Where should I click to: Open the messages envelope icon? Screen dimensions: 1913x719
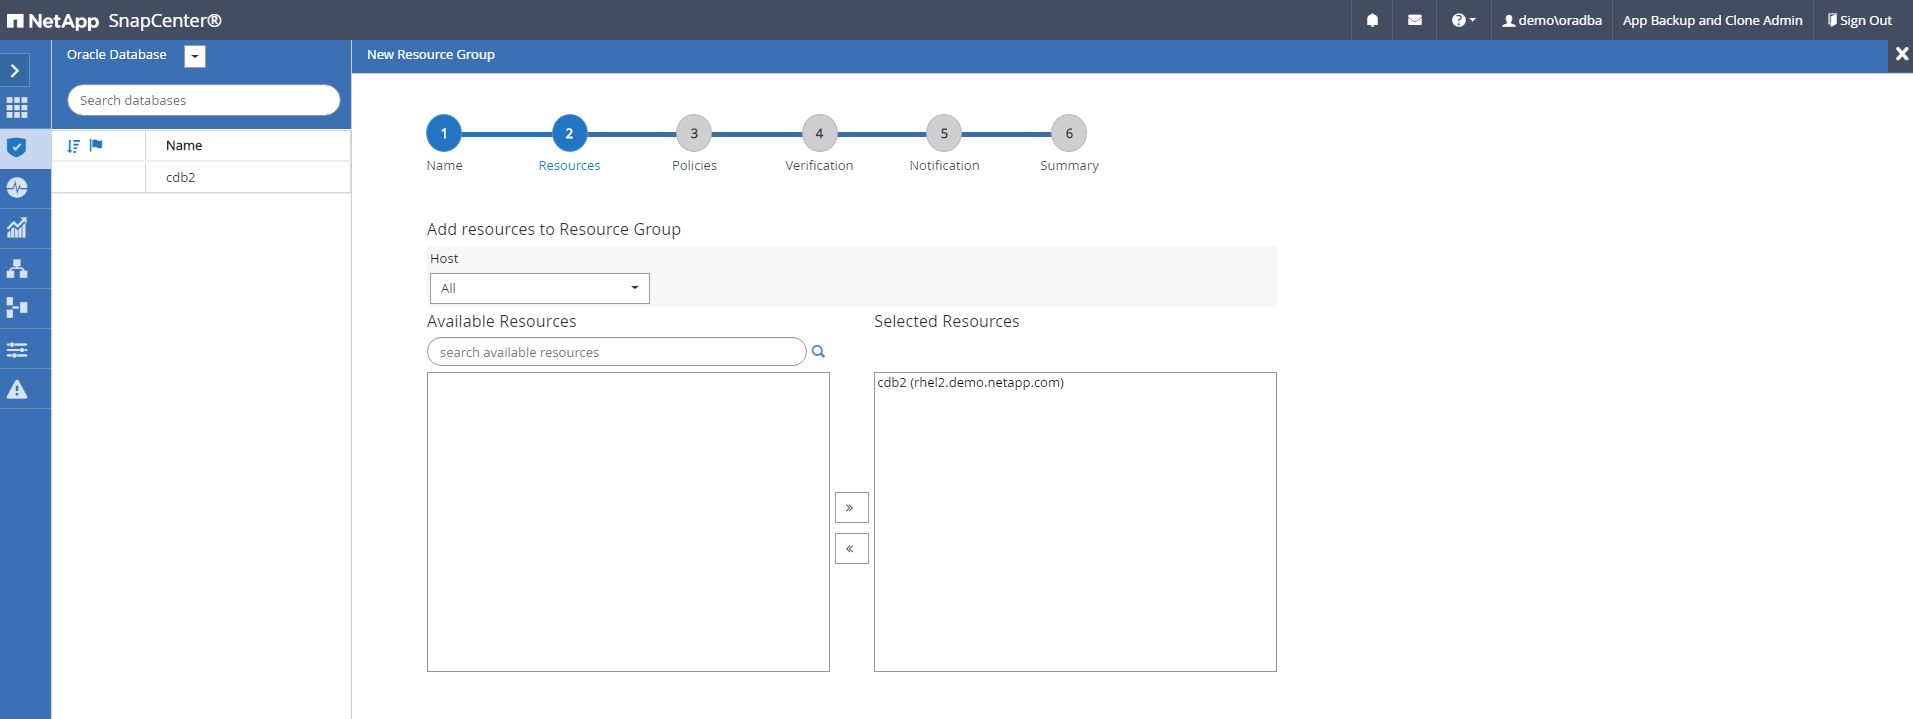point(1414,20)
